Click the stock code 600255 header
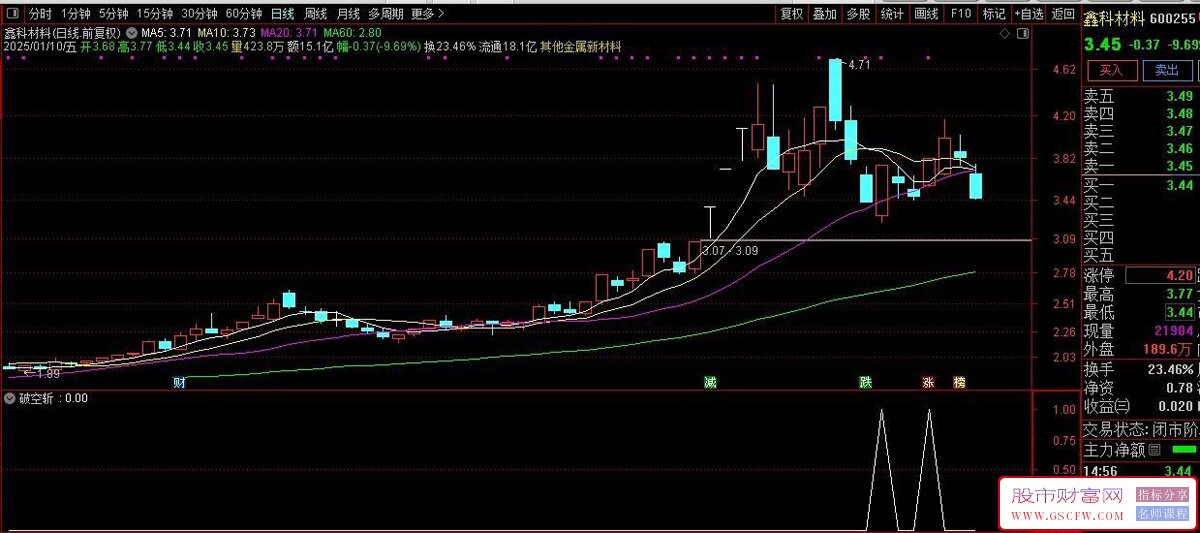 click(x=1174, y=17)
